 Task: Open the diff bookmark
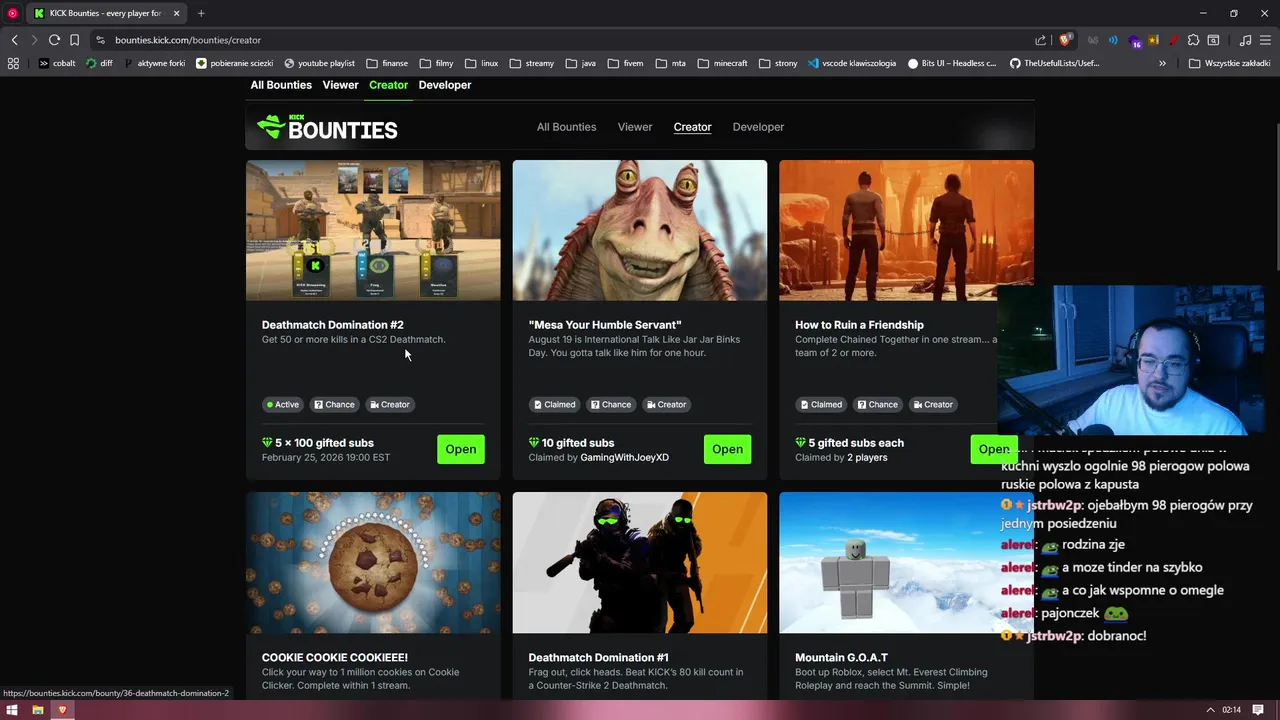coord(99,63)
